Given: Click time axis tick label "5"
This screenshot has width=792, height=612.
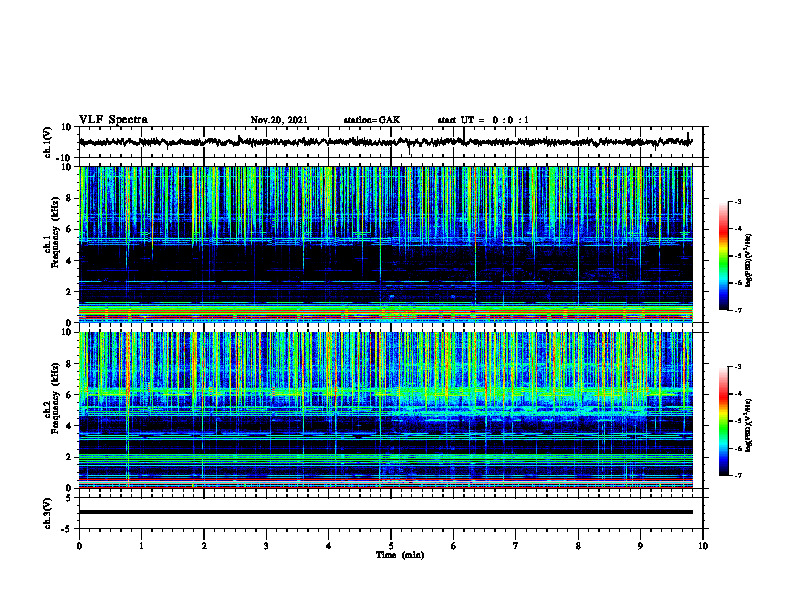Looking at the screenshot, I should [391, 546].
